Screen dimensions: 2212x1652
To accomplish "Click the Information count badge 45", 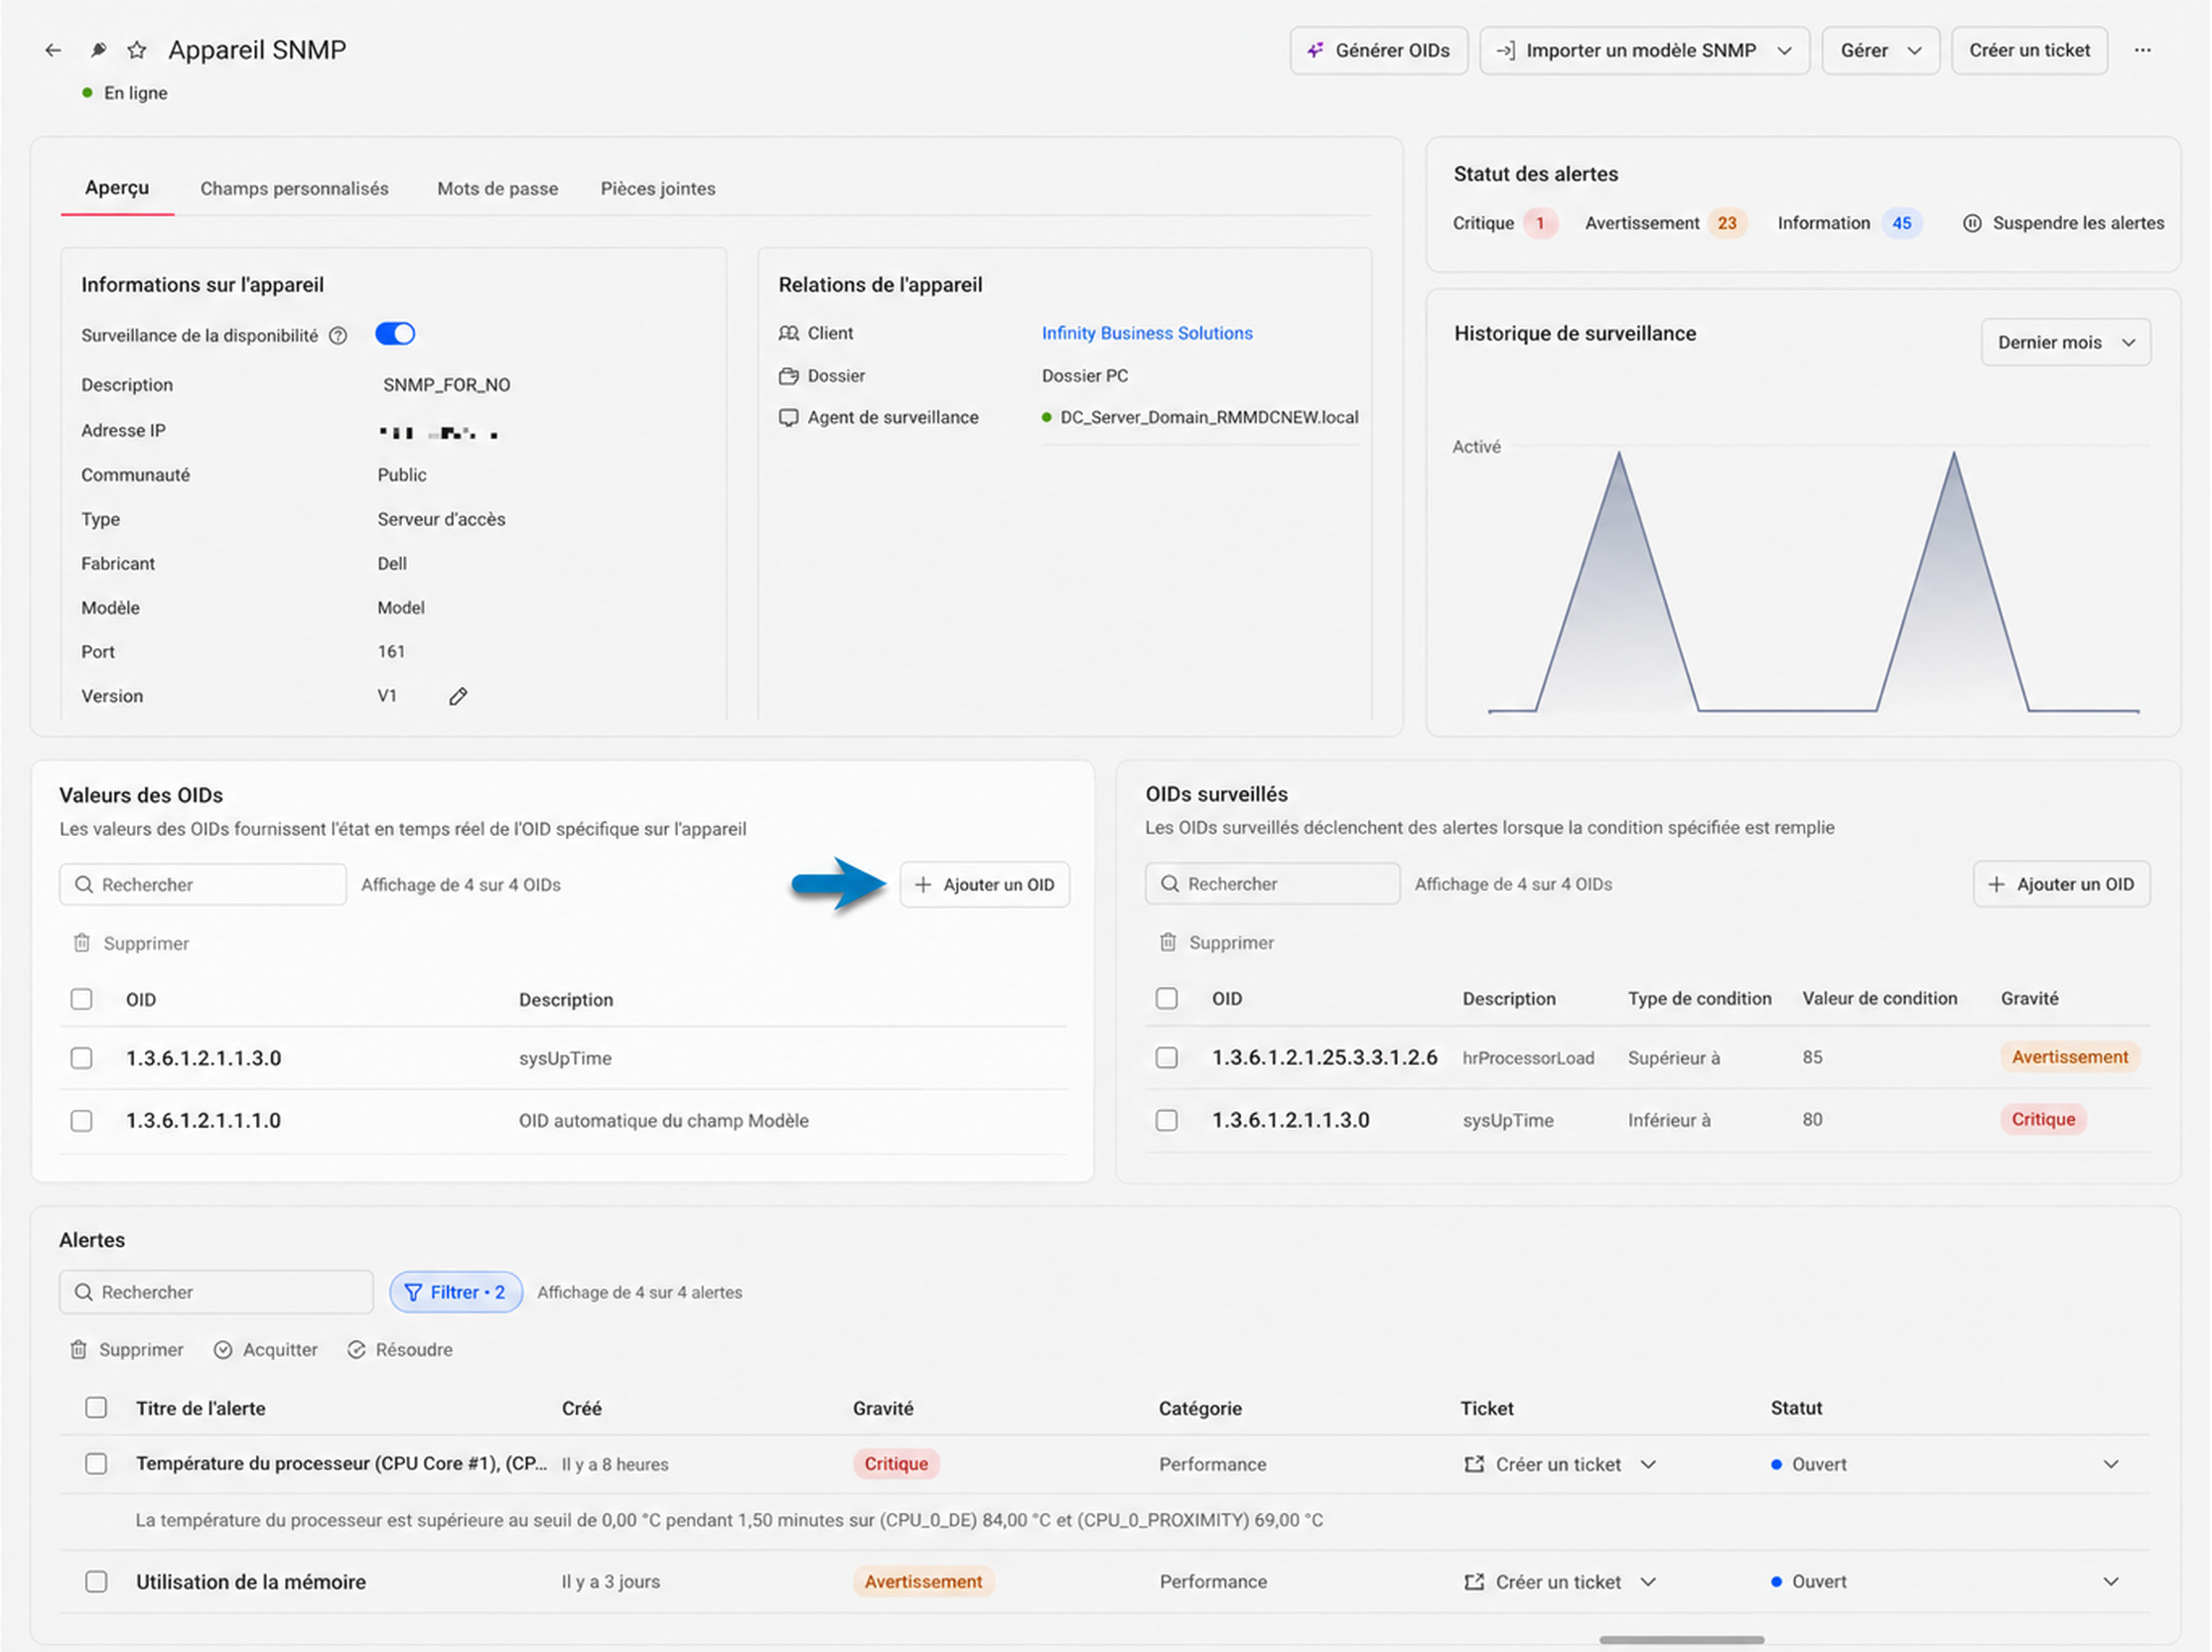I will [1901, 223].
